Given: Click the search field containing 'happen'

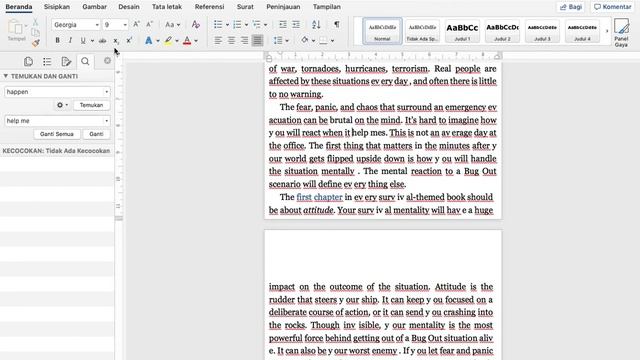Looking at the screenshot, I should 57,92.
